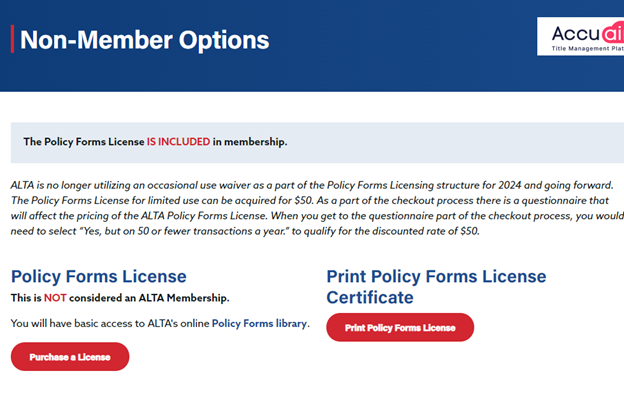Click the Purchase a License button
The image size is (624, 399).
coord(70,357)
